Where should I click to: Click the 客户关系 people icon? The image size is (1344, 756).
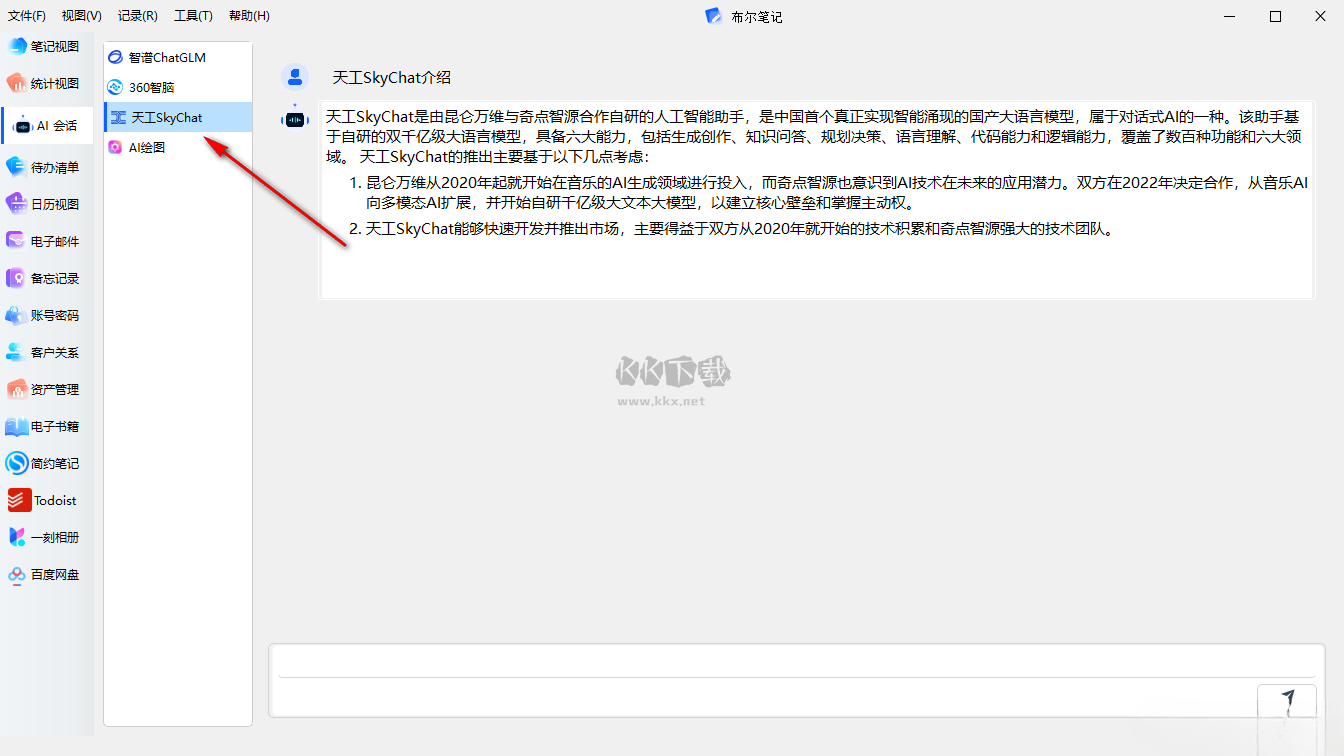(17, 352)
